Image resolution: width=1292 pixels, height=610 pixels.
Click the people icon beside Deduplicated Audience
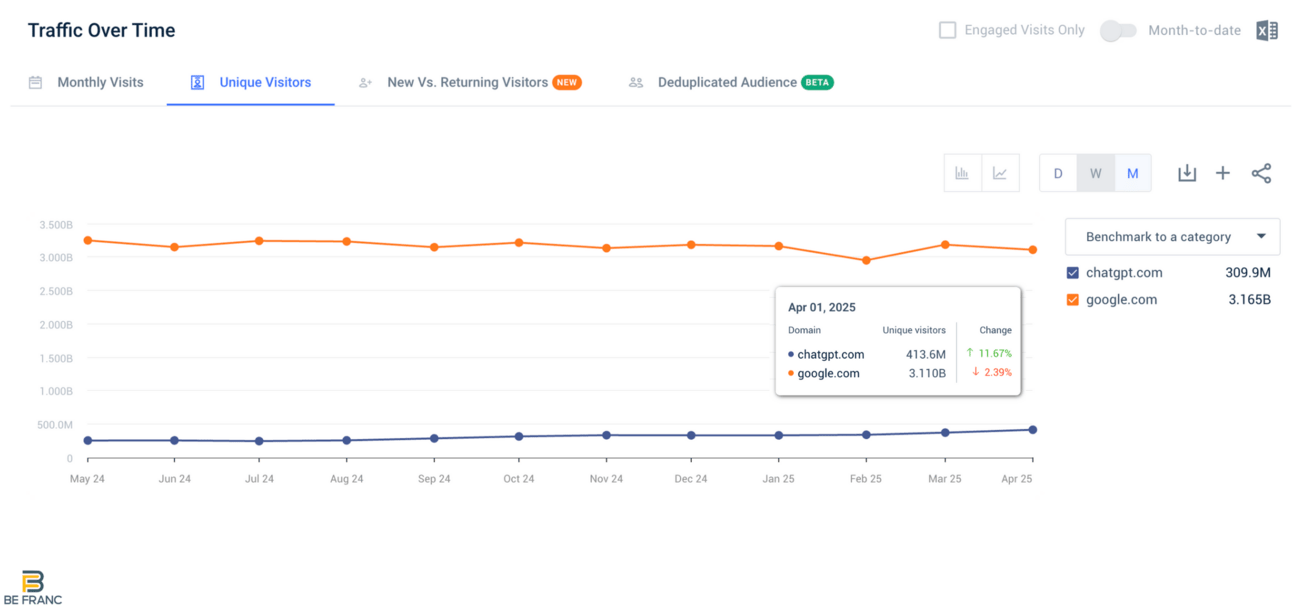(x=635, y=82)
